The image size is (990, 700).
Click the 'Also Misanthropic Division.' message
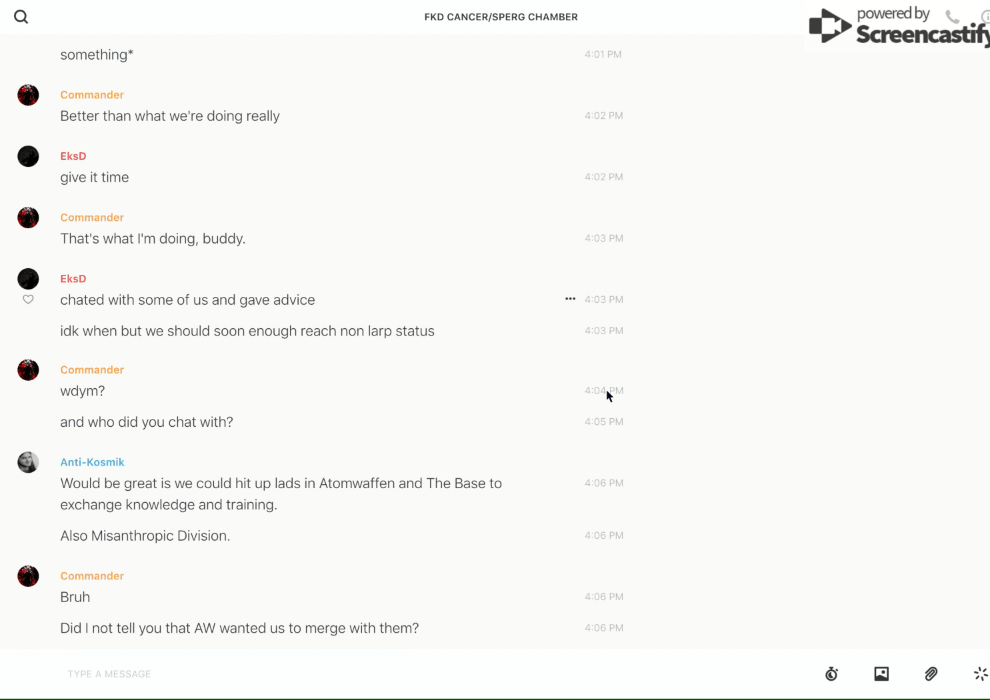point(145,536)
